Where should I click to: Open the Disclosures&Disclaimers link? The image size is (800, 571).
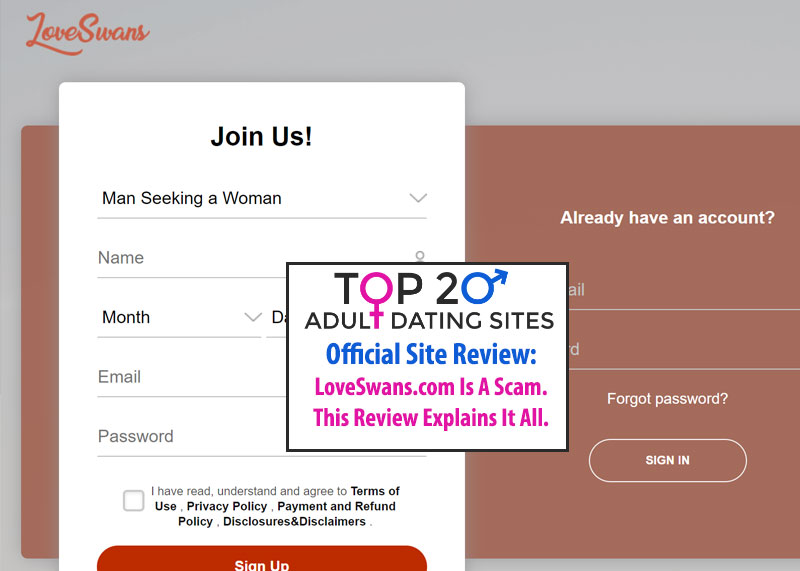(294, 522)
